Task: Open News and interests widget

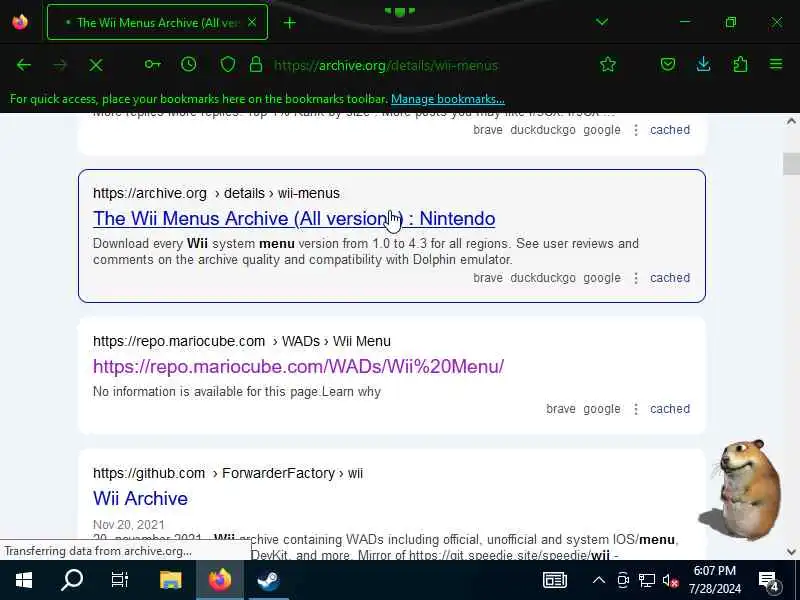Action: (555, 580)
